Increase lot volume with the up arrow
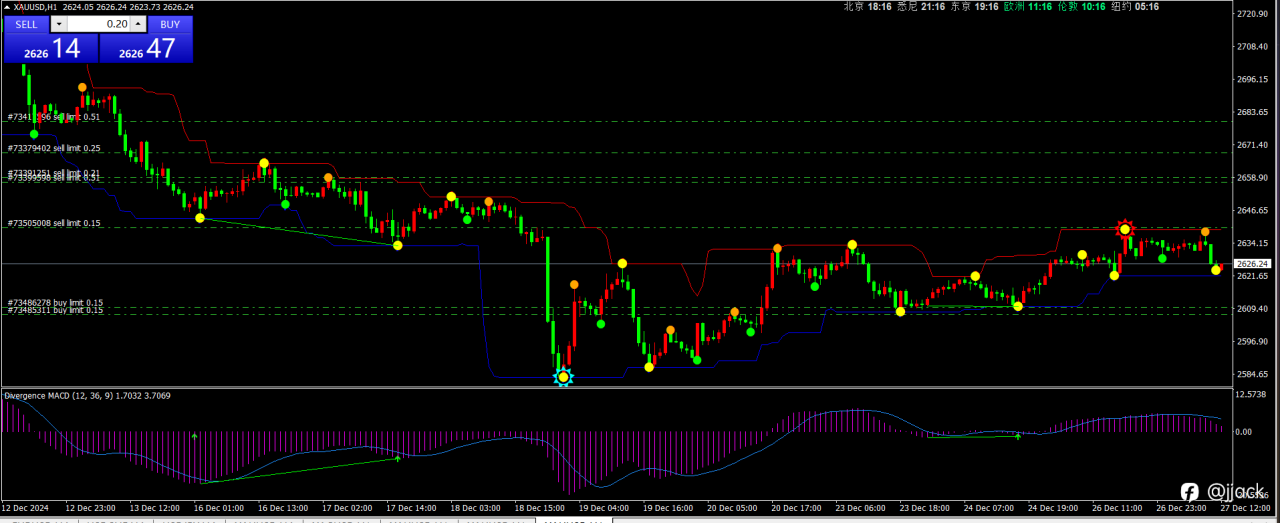Image resolution: width=1280 pixels, height=523 pixels. click(139, 24)
